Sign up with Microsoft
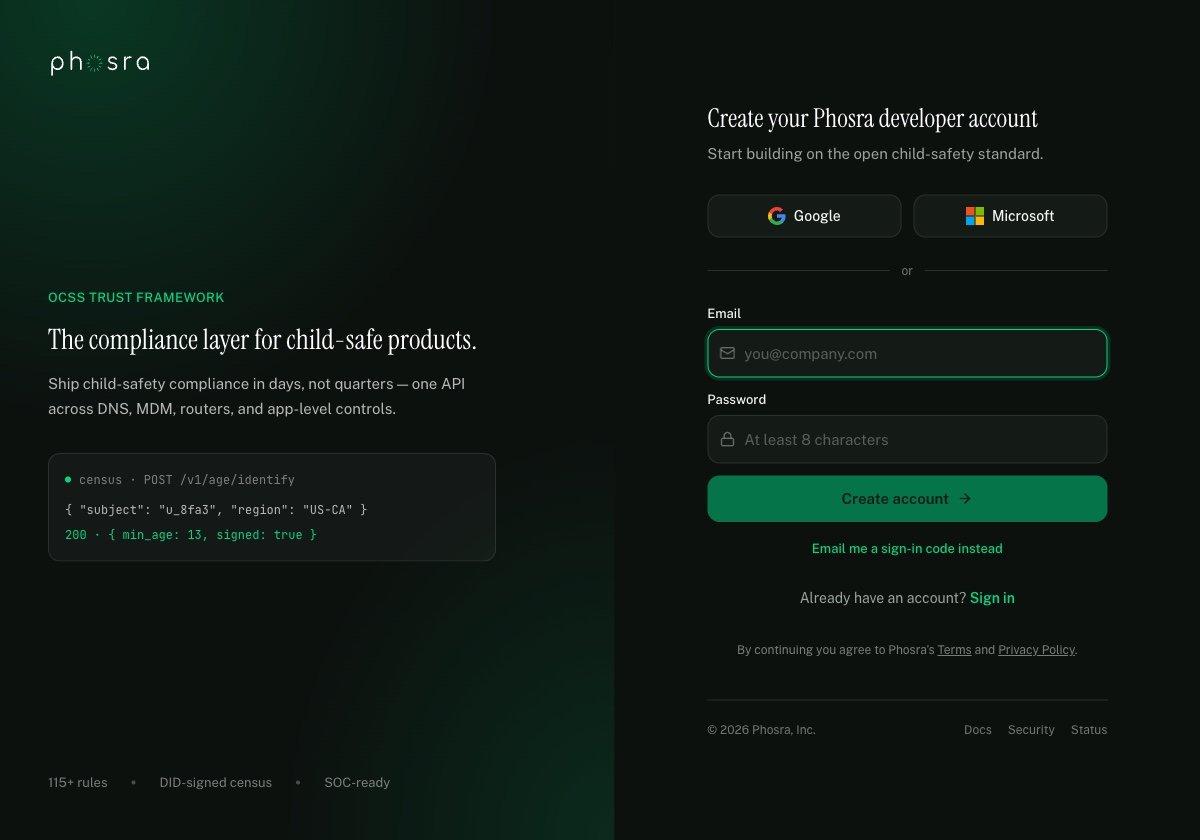This screenshot has height=840, width=1200. pos(1010,216)
